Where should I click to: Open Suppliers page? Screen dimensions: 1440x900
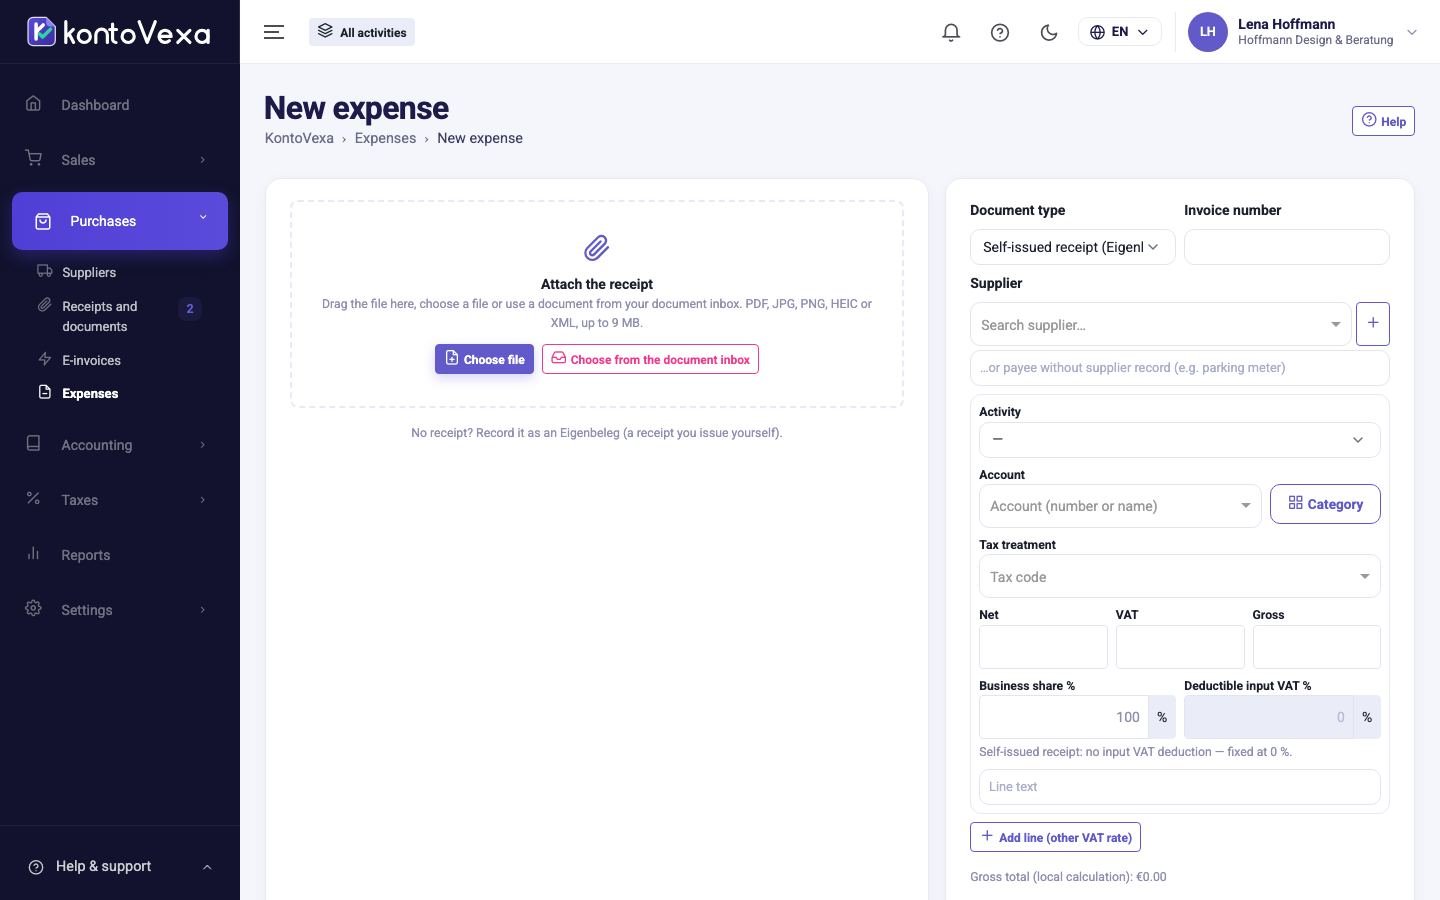coord(89,272)
